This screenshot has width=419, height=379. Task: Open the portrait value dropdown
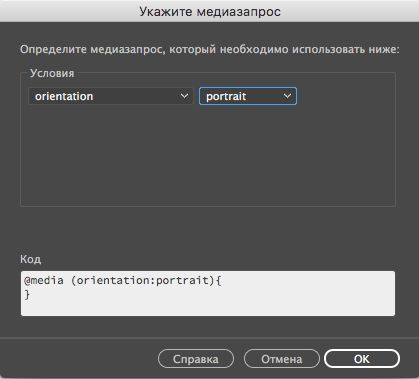tap(248, 96)
